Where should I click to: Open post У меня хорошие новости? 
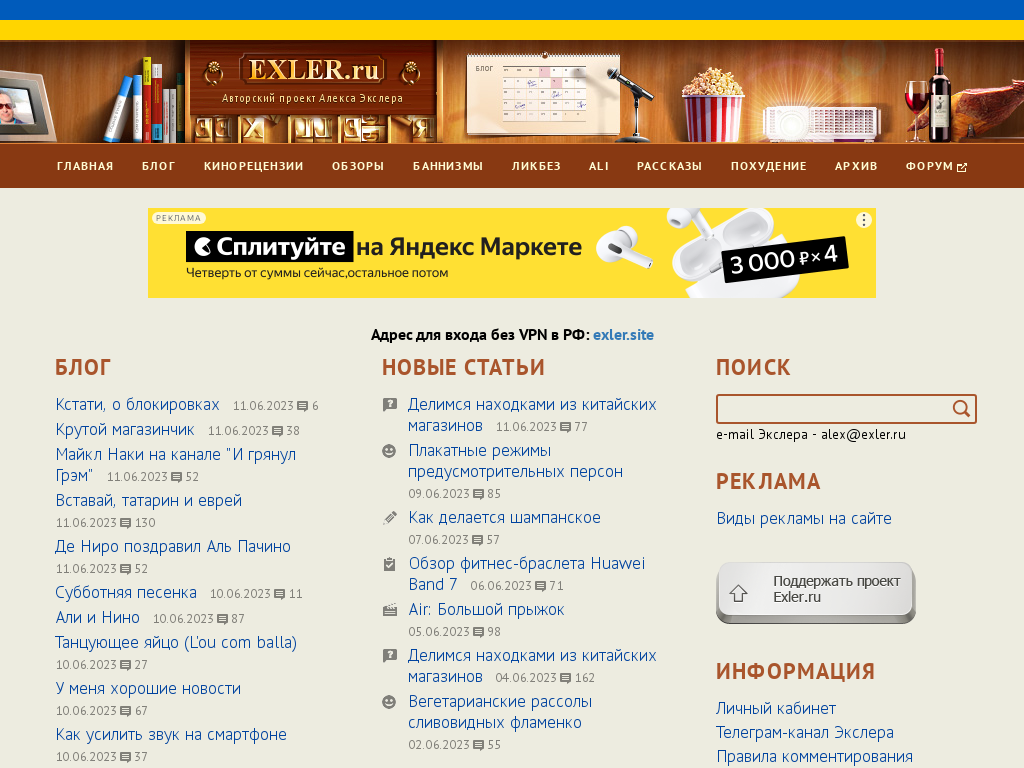148,689
